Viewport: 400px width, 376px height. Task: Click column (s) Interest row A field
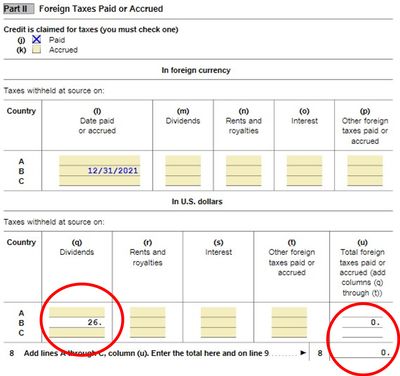(x=218, y=312)
